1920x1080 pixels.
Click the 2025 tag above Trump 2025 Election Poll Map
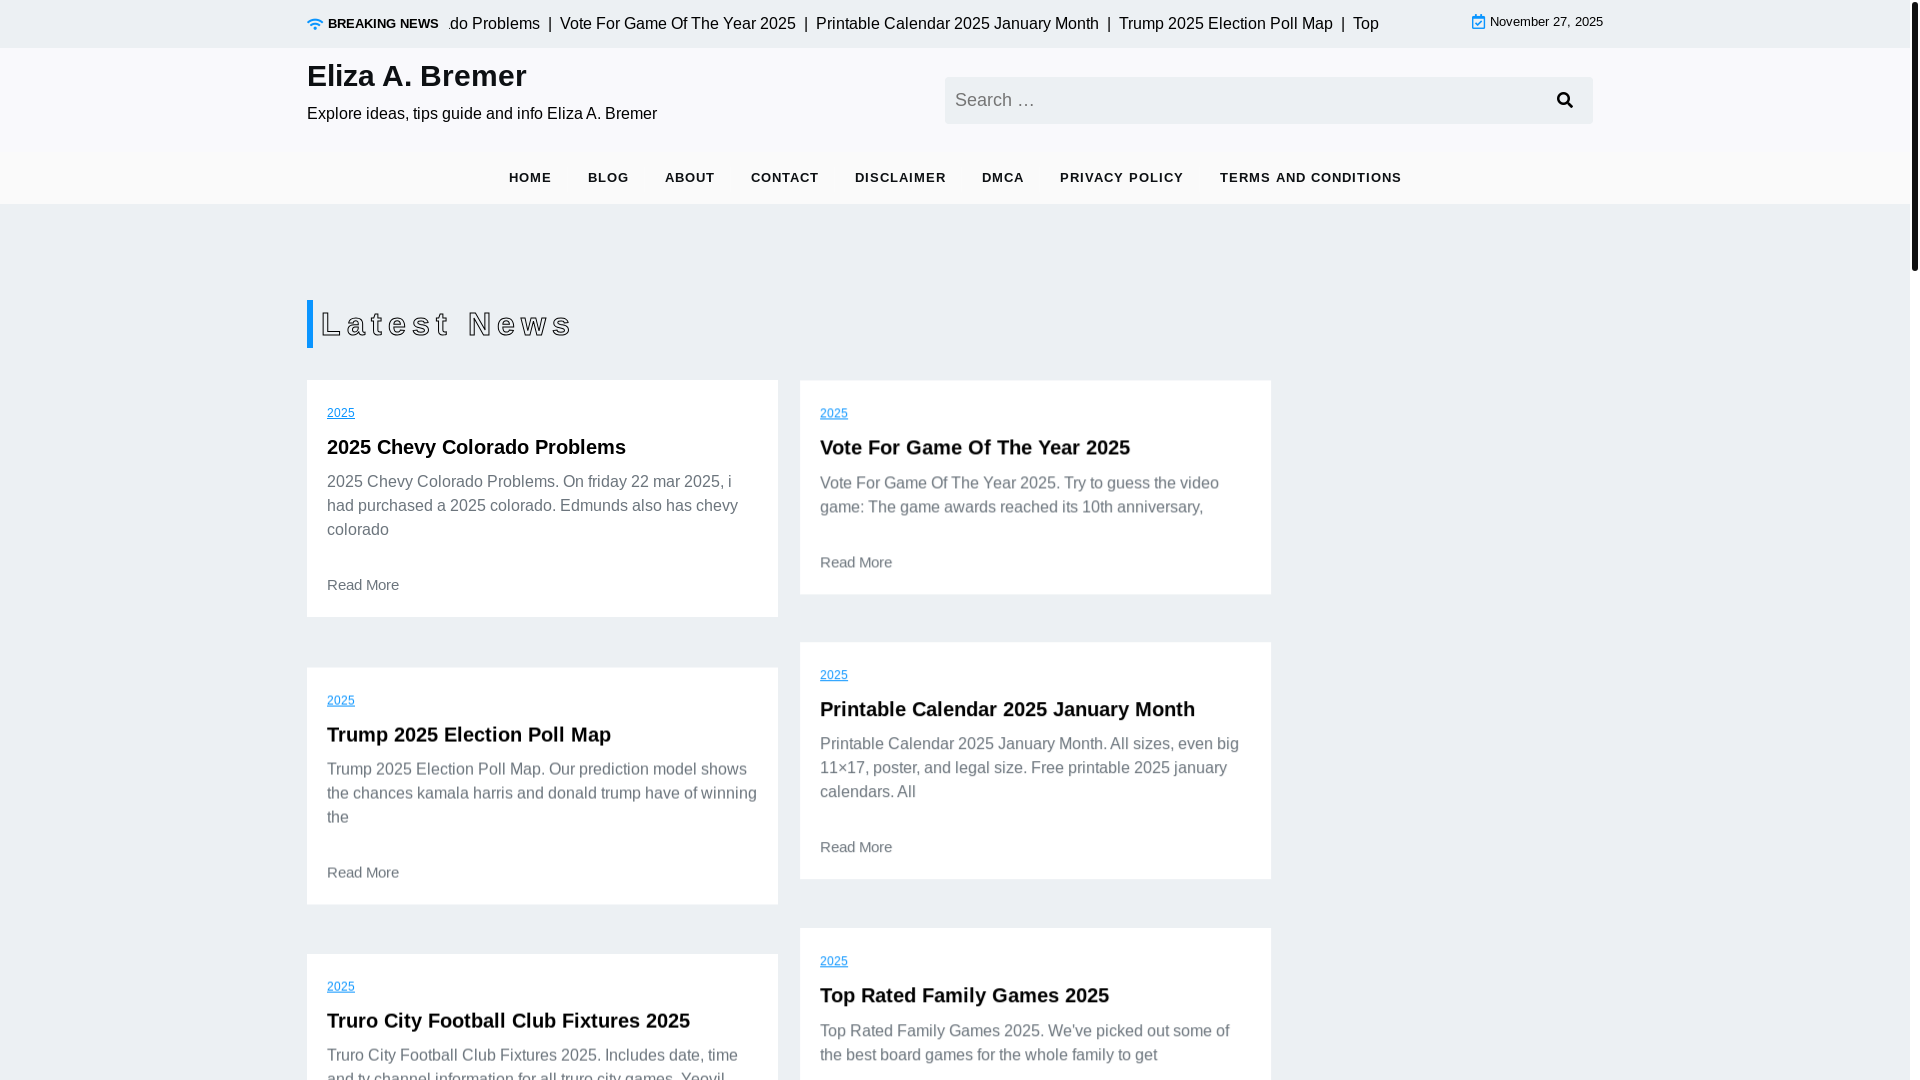341,700
